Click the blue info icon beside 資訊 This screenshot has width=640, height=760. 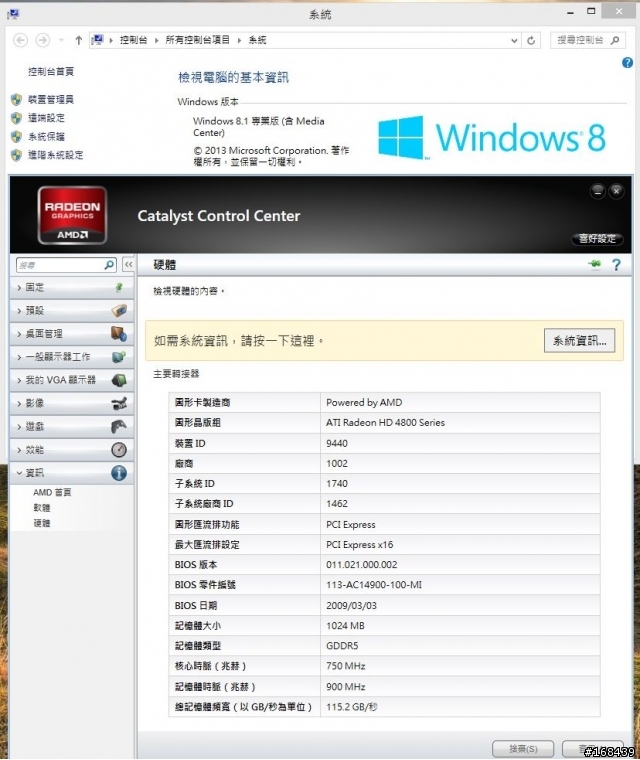click(x=119, y=473)
